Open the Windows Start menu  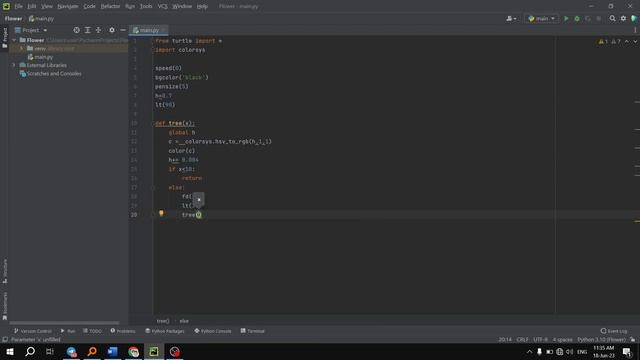coord(10,351)
